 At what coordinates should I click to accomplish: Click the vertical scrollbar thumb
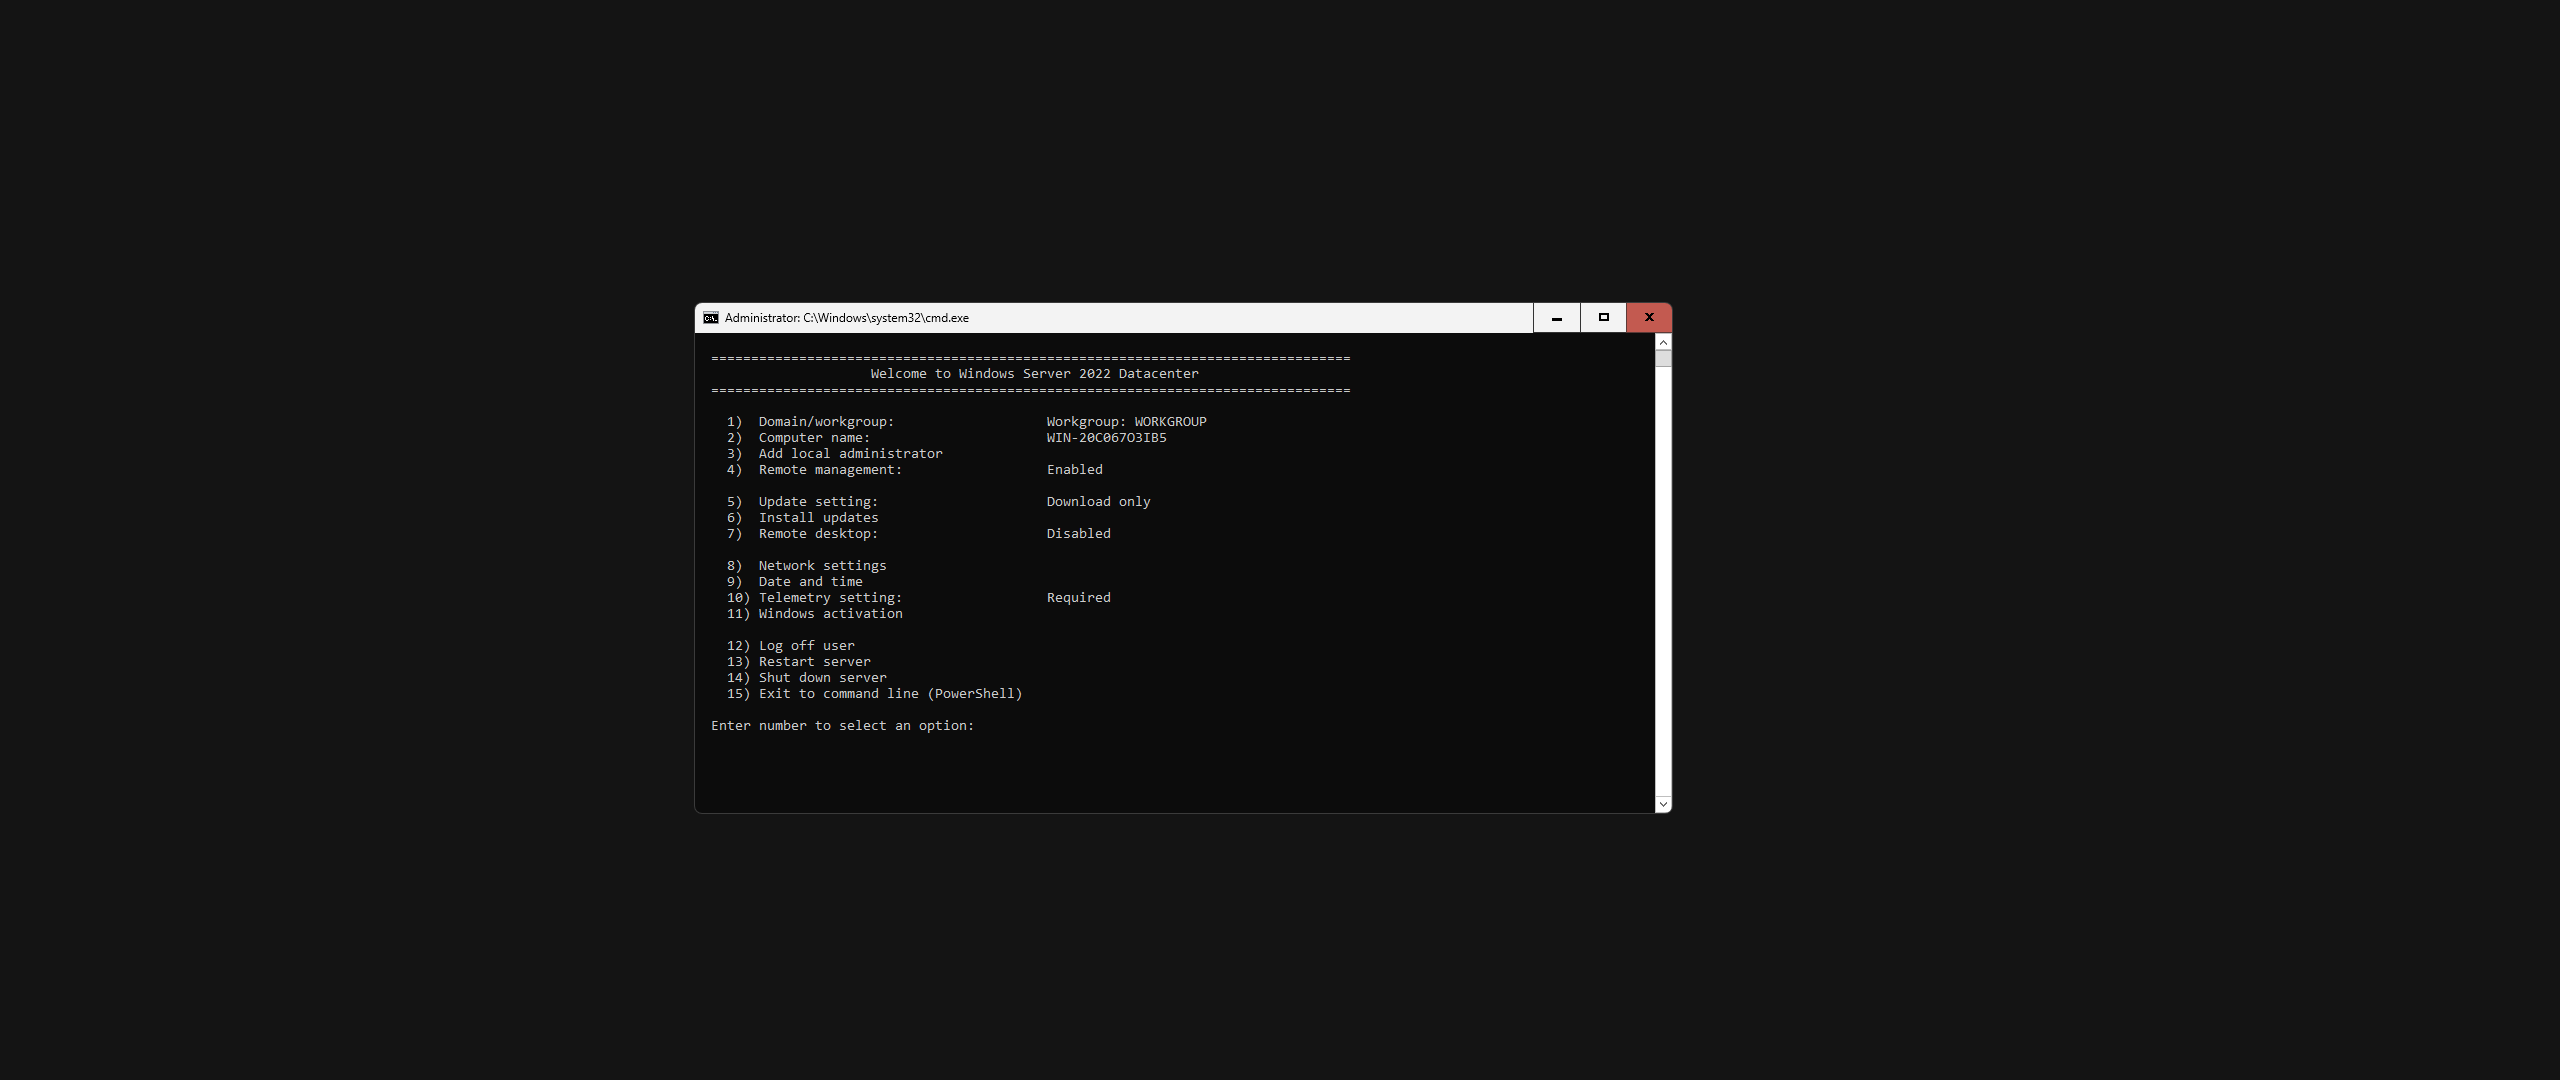click(1663, 359)
